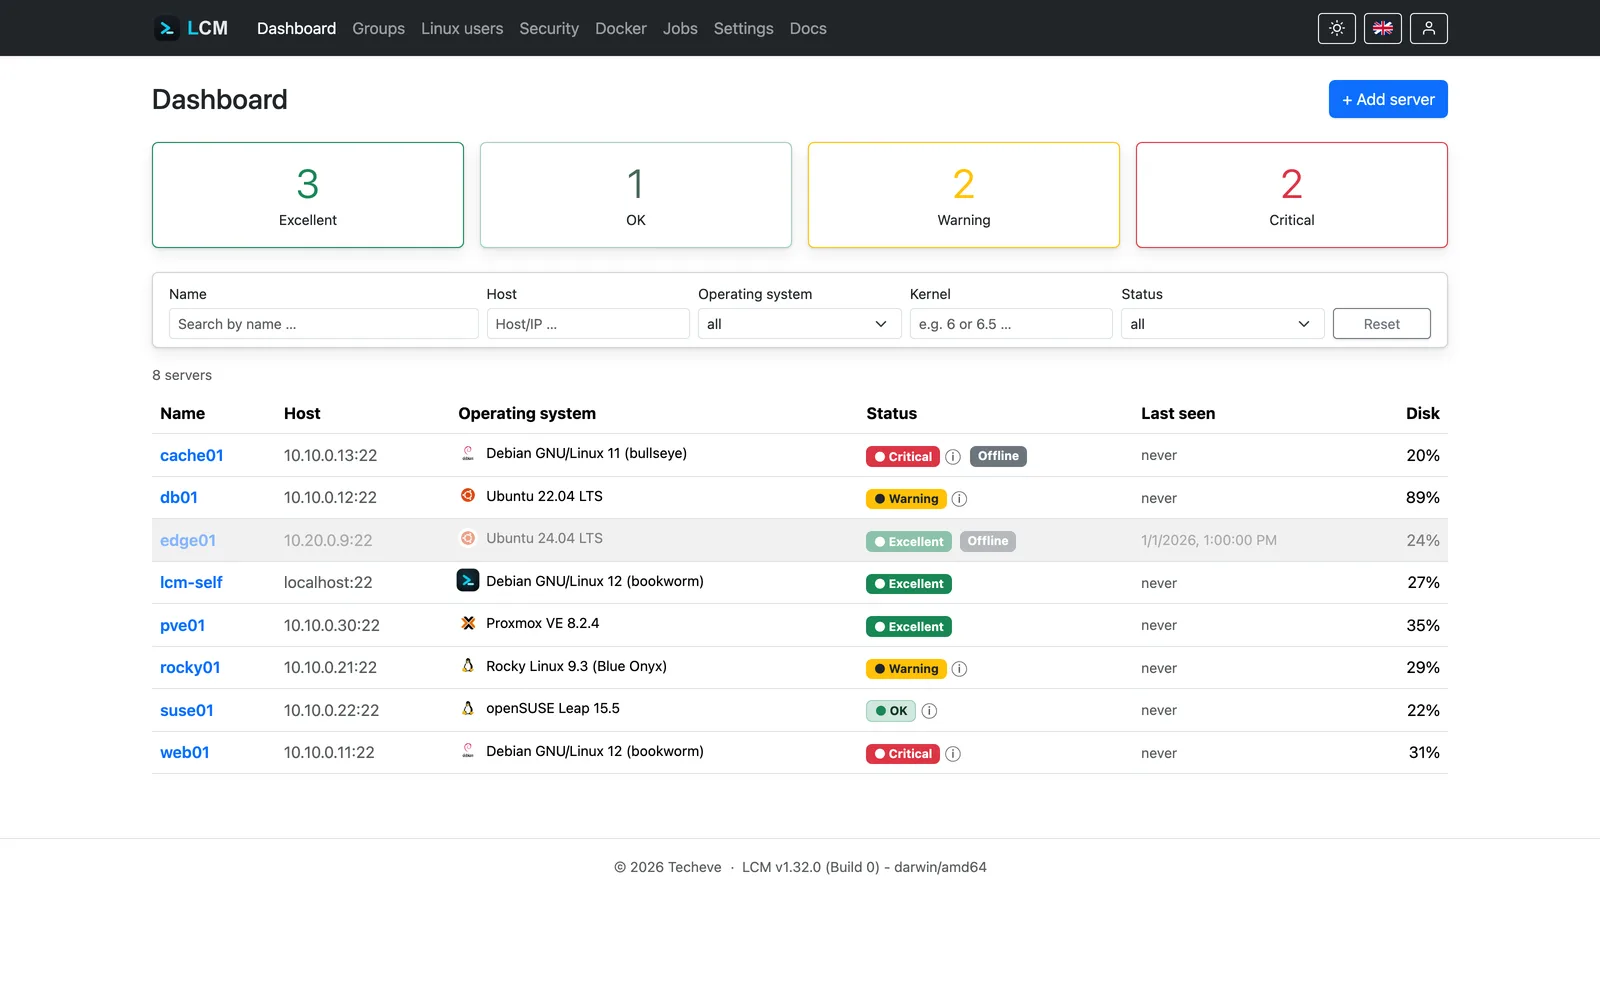Open Linux users section
This screenshot has height=1000, width=1600.
tap(462, 28)
